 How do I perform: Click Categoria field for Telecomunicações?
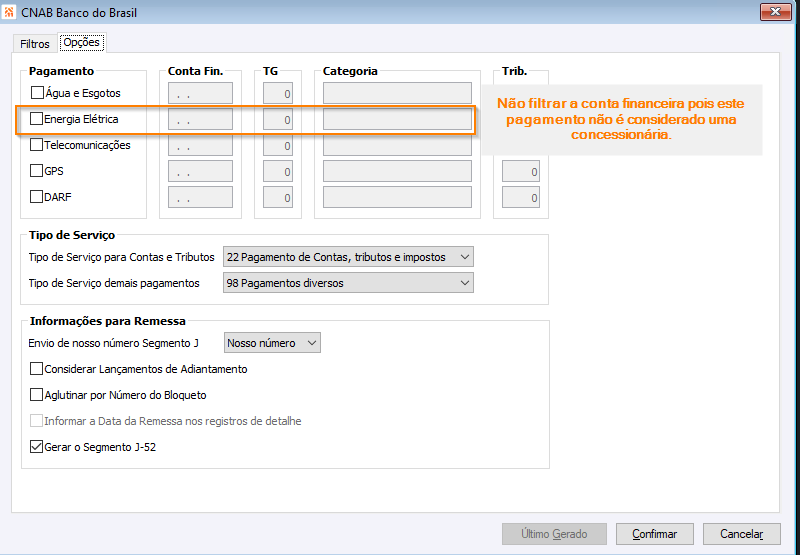click(397, 145)
